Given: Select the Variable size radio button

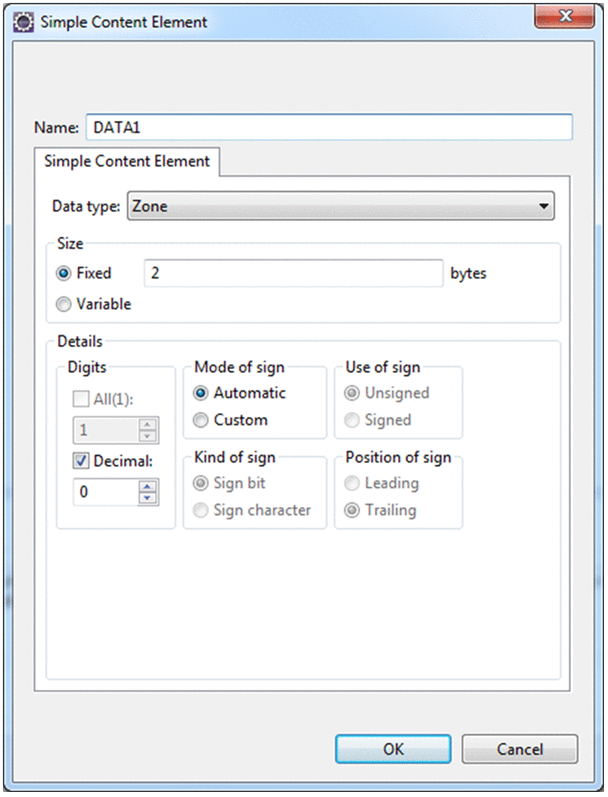Looking at the screenshot, I should tap(64, 304).
